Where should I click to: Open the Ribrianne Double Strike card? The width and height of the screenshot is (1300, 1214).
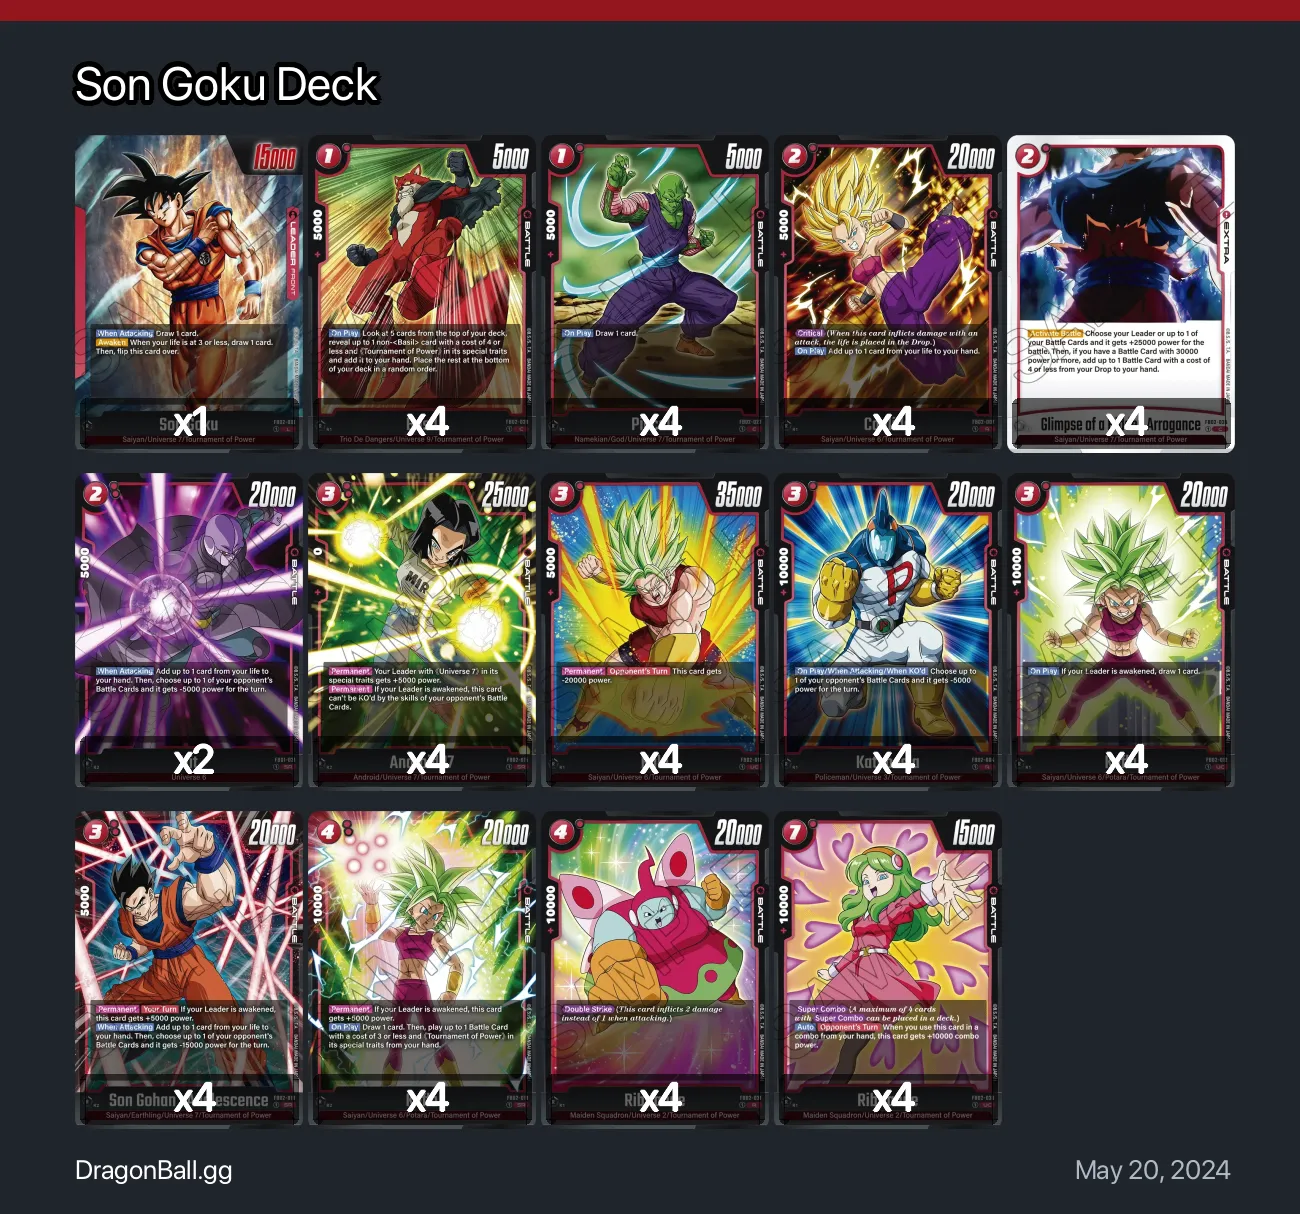pos(655,969)
